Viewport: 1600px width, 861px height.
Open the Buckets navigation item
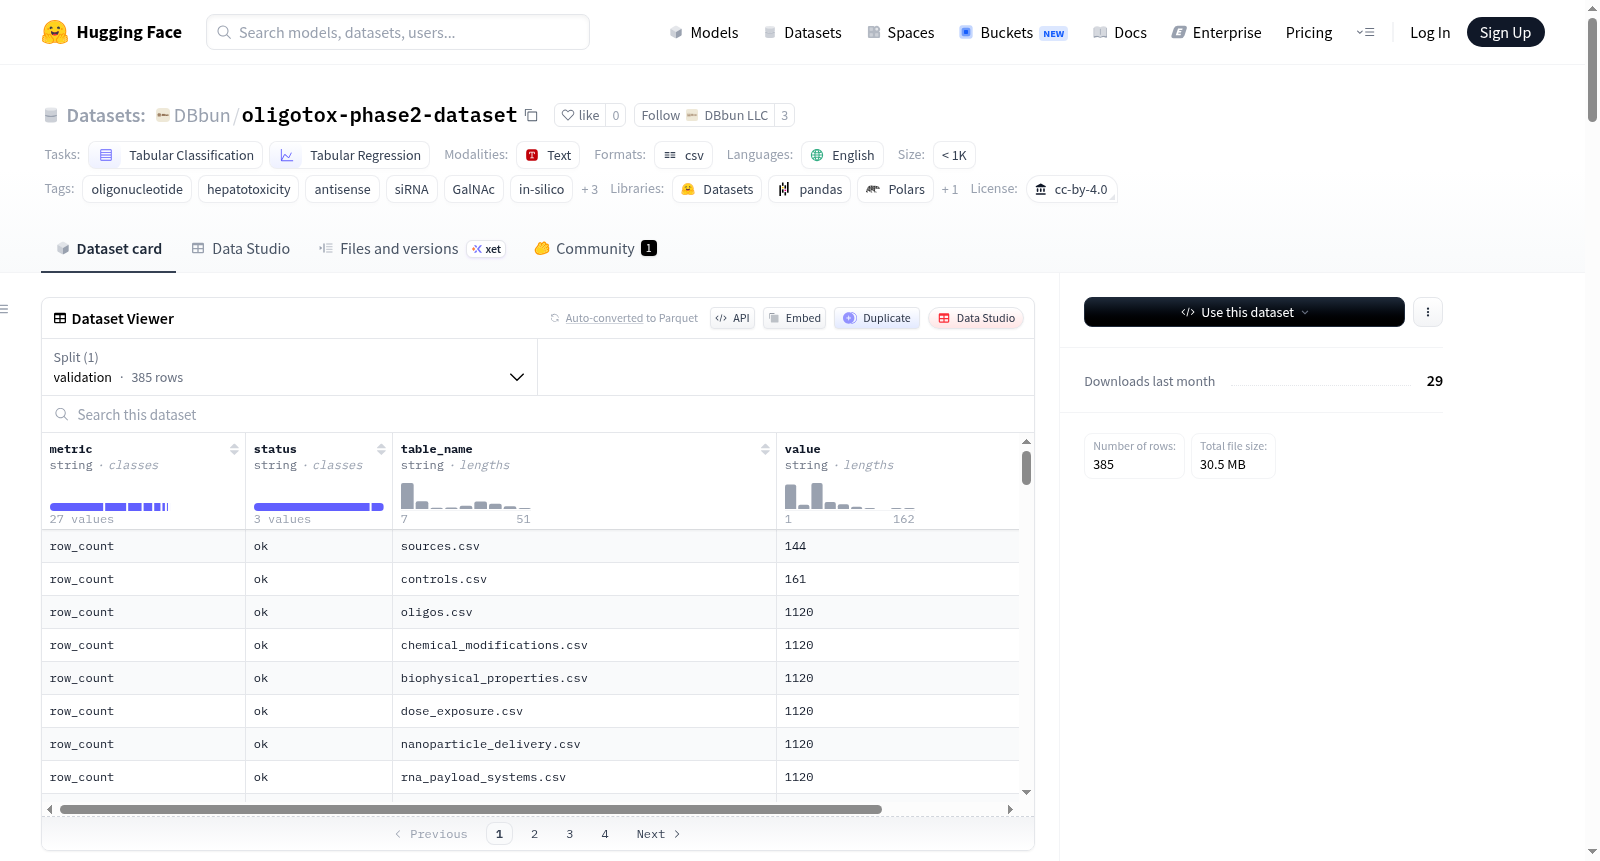(x=1013, y=33)
